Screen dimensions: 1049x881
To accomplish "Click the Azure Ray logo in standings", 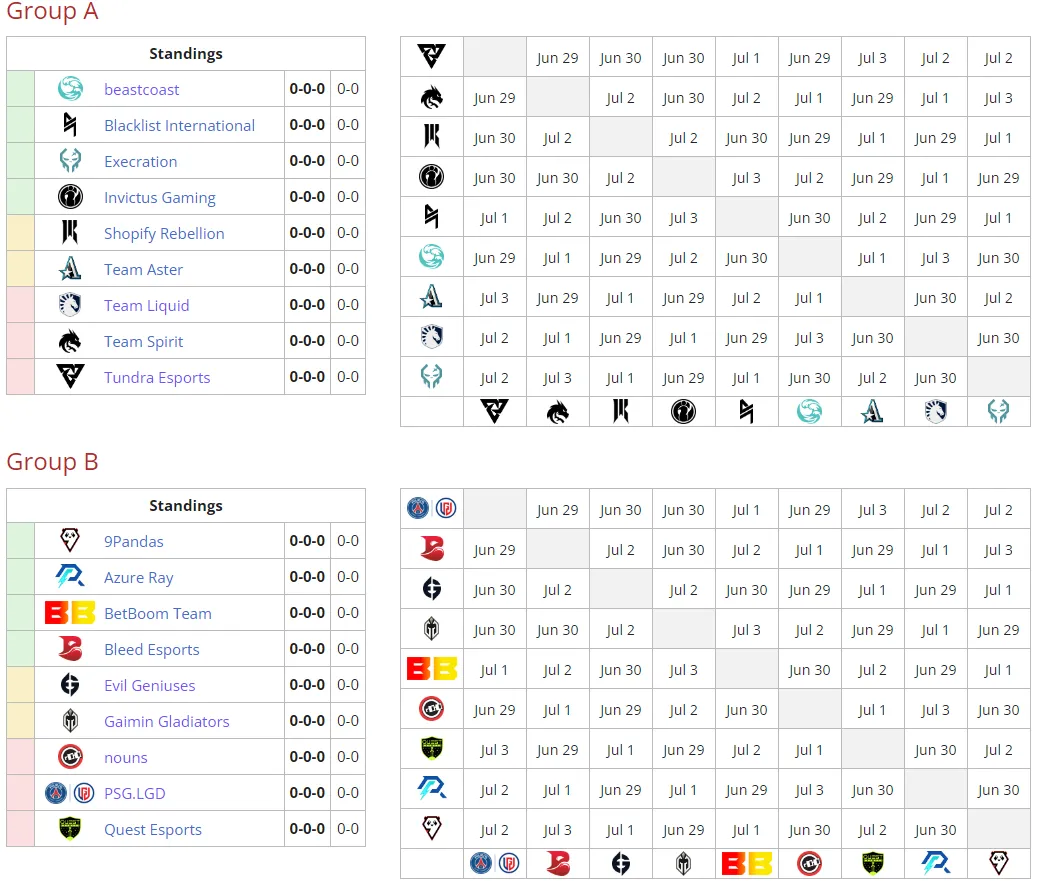I will coord(70,577).
